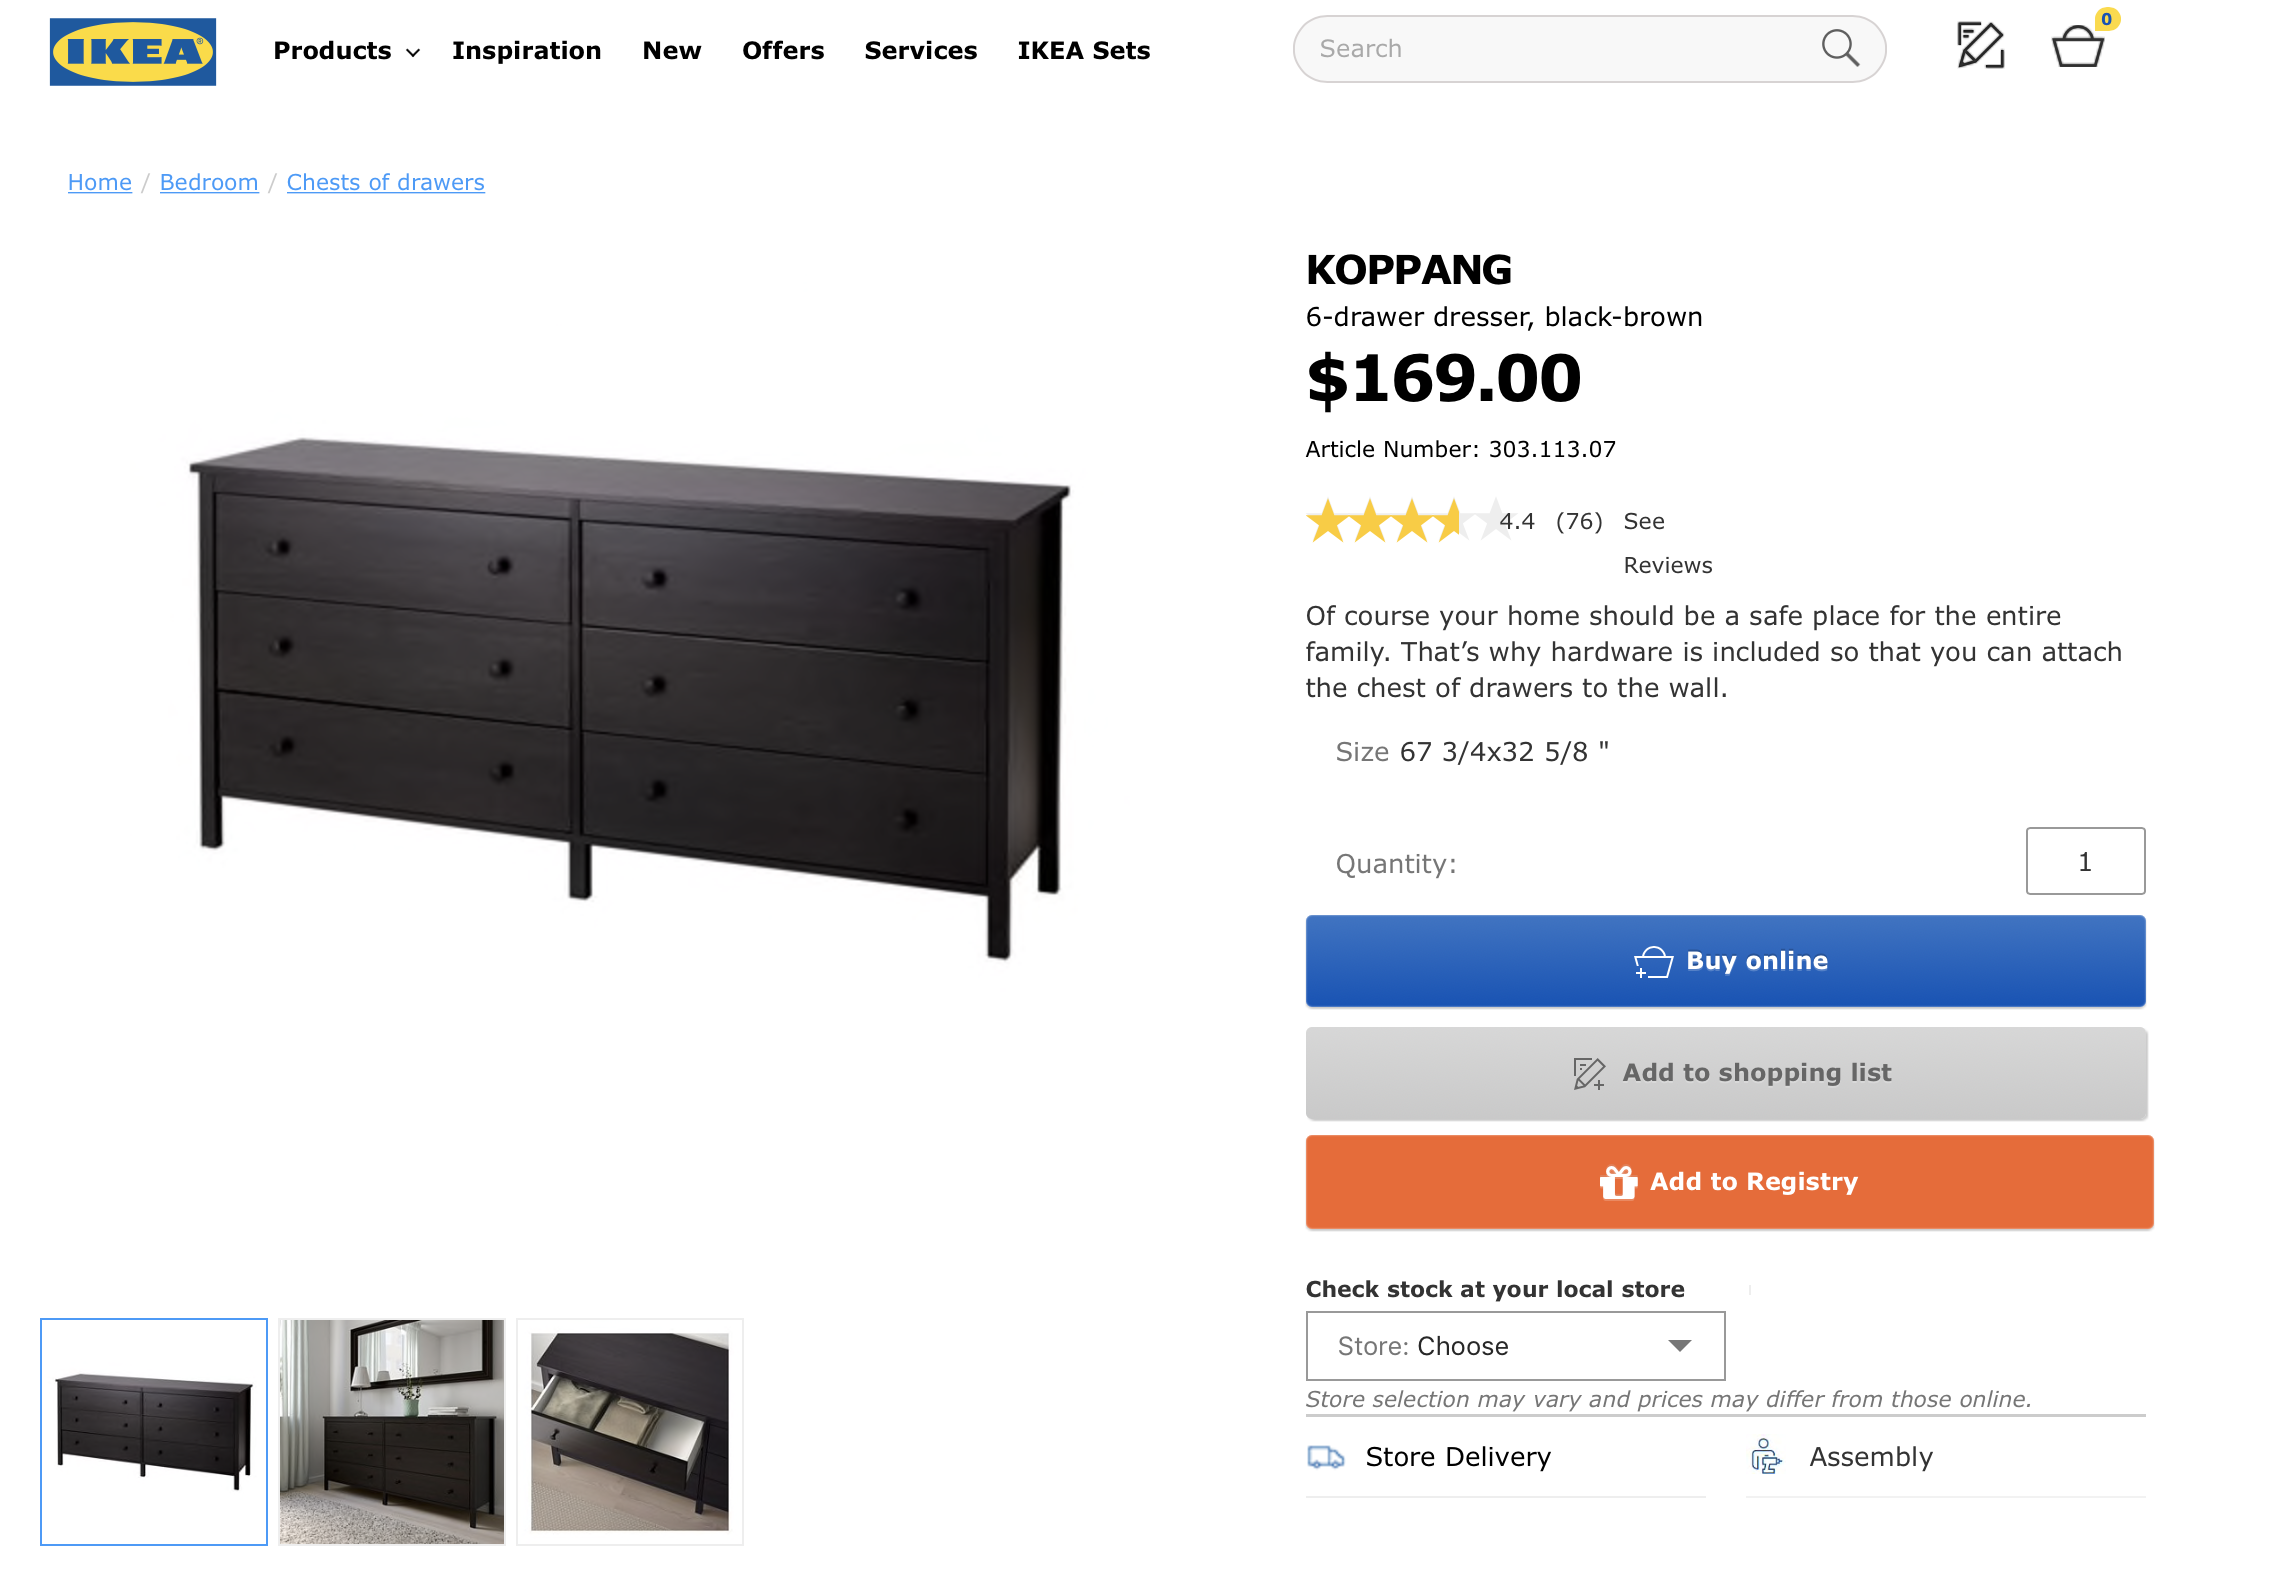Image resolution: width=2276 pixels, height=1590 pixels.
Task: Select the open-drawer detail thumbnail
Action: click(630, 1432)
